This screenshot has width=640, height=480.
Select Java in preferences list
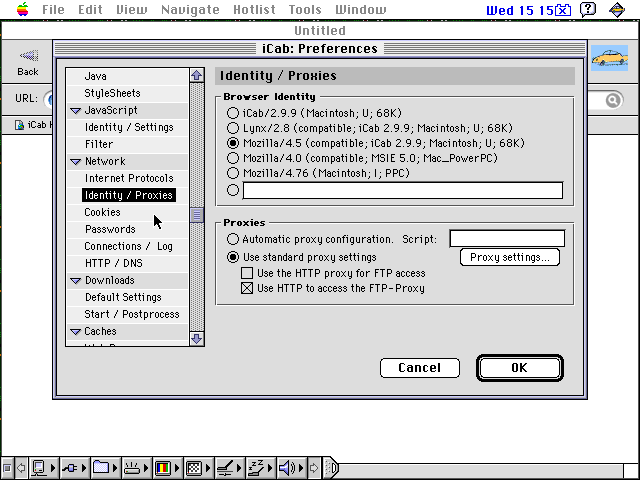point(96,76)
